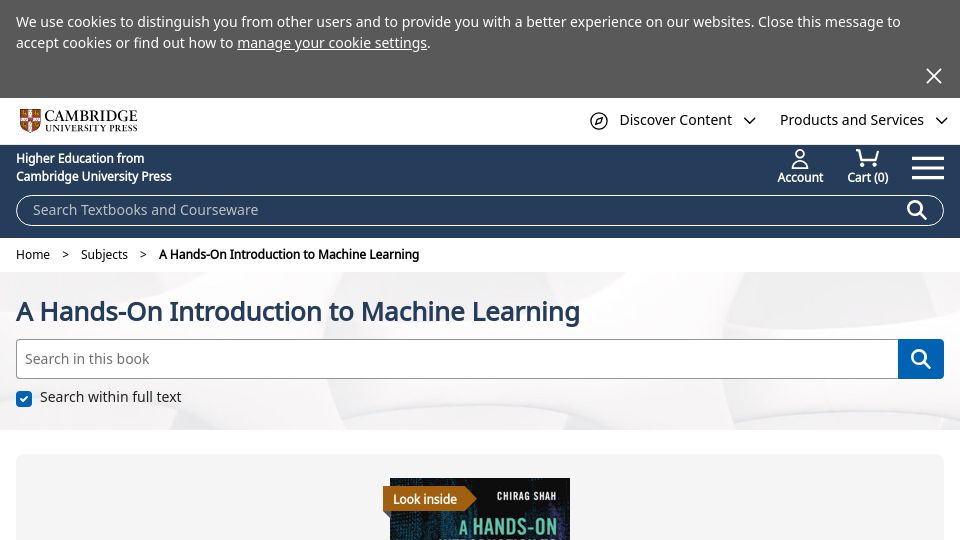Image resolution: width=960 pixels, height=540 pixels.
Task: Expand the Products and Services dropdown
Action: point(863,121)
